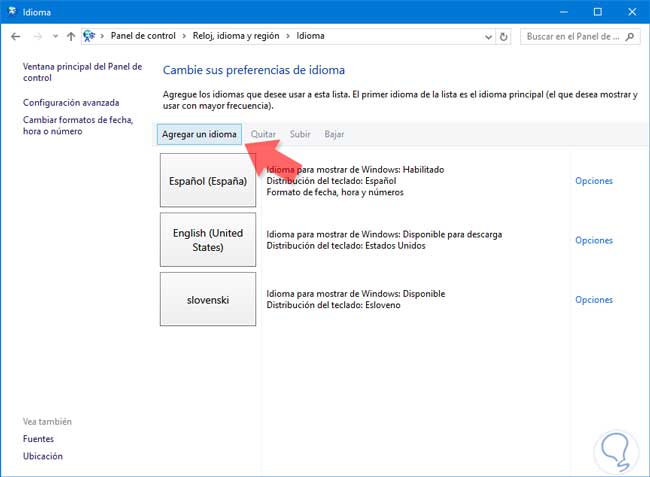
Task: Open Panel de control breadcrumb
Action: (x=143, y=36)
